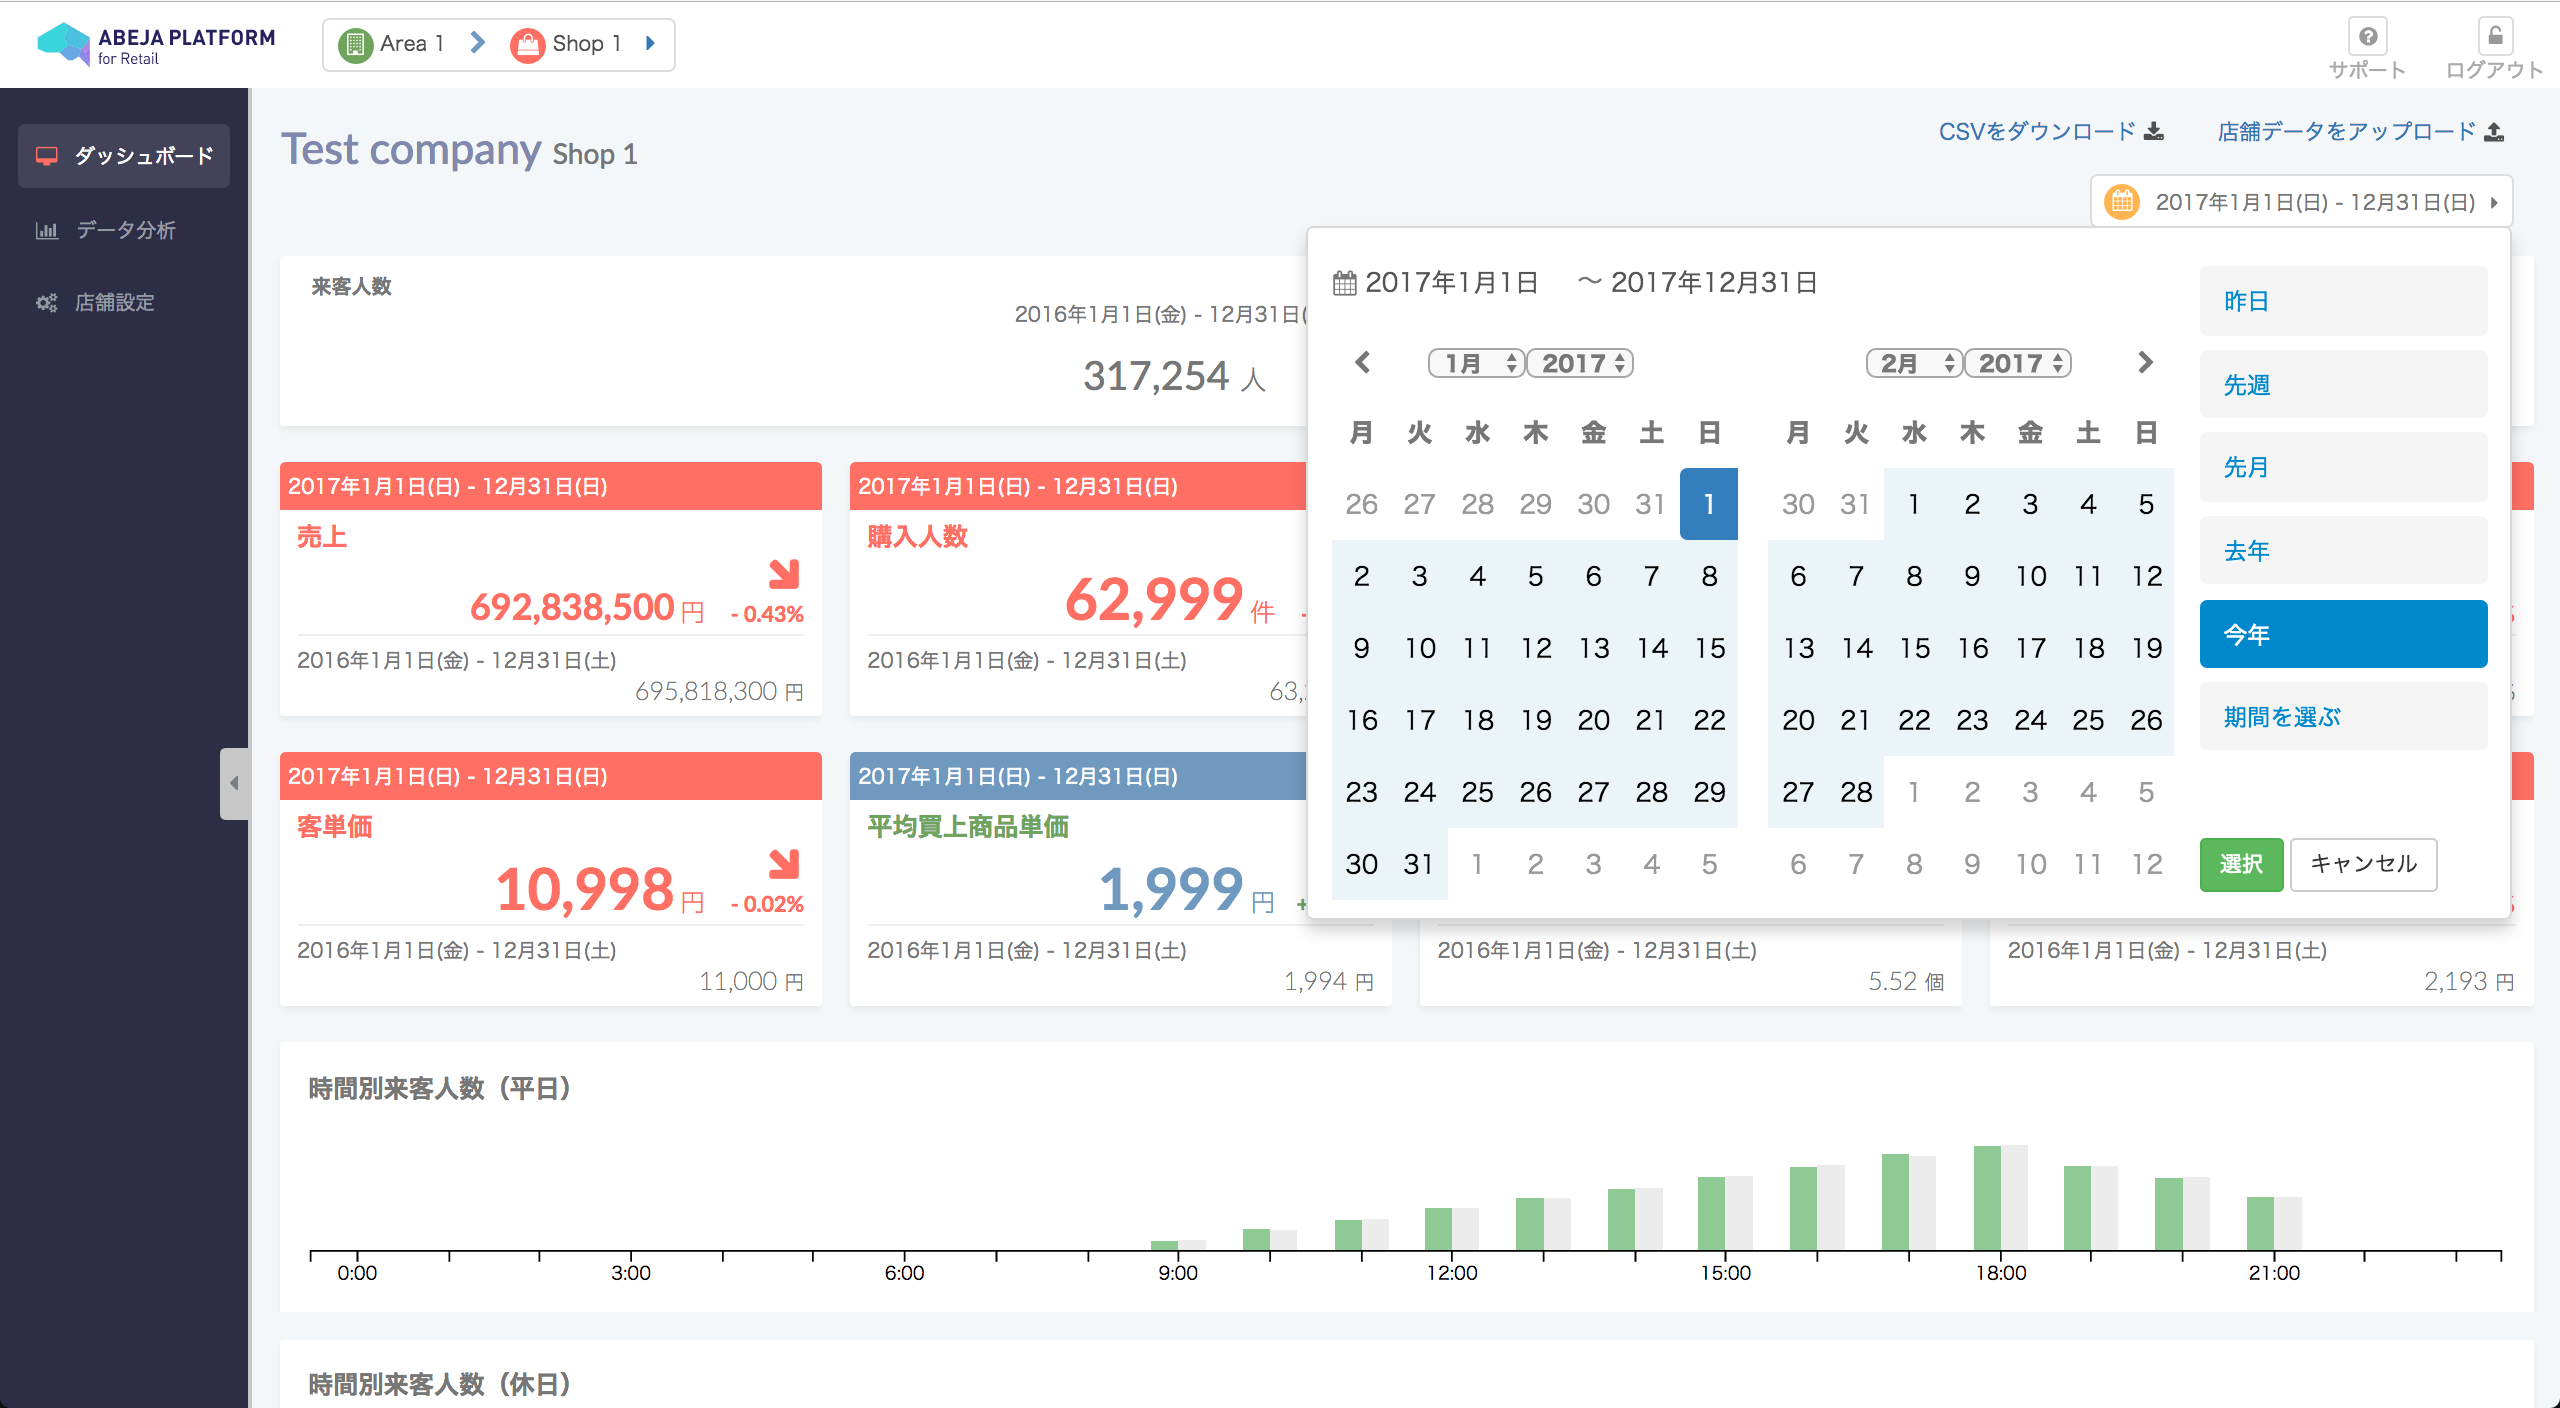Click the store data upload icon

(x=2494, y=131)
